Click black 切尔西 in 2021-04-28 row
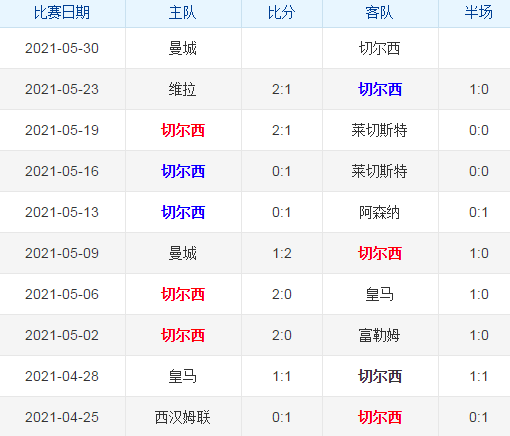 pyautogui.click(x=380, y=376)
